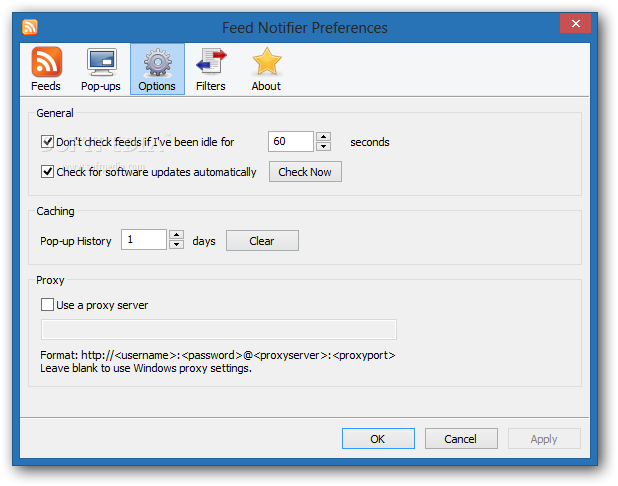Open the Filters preferences tab

click(x=211, y=69)
